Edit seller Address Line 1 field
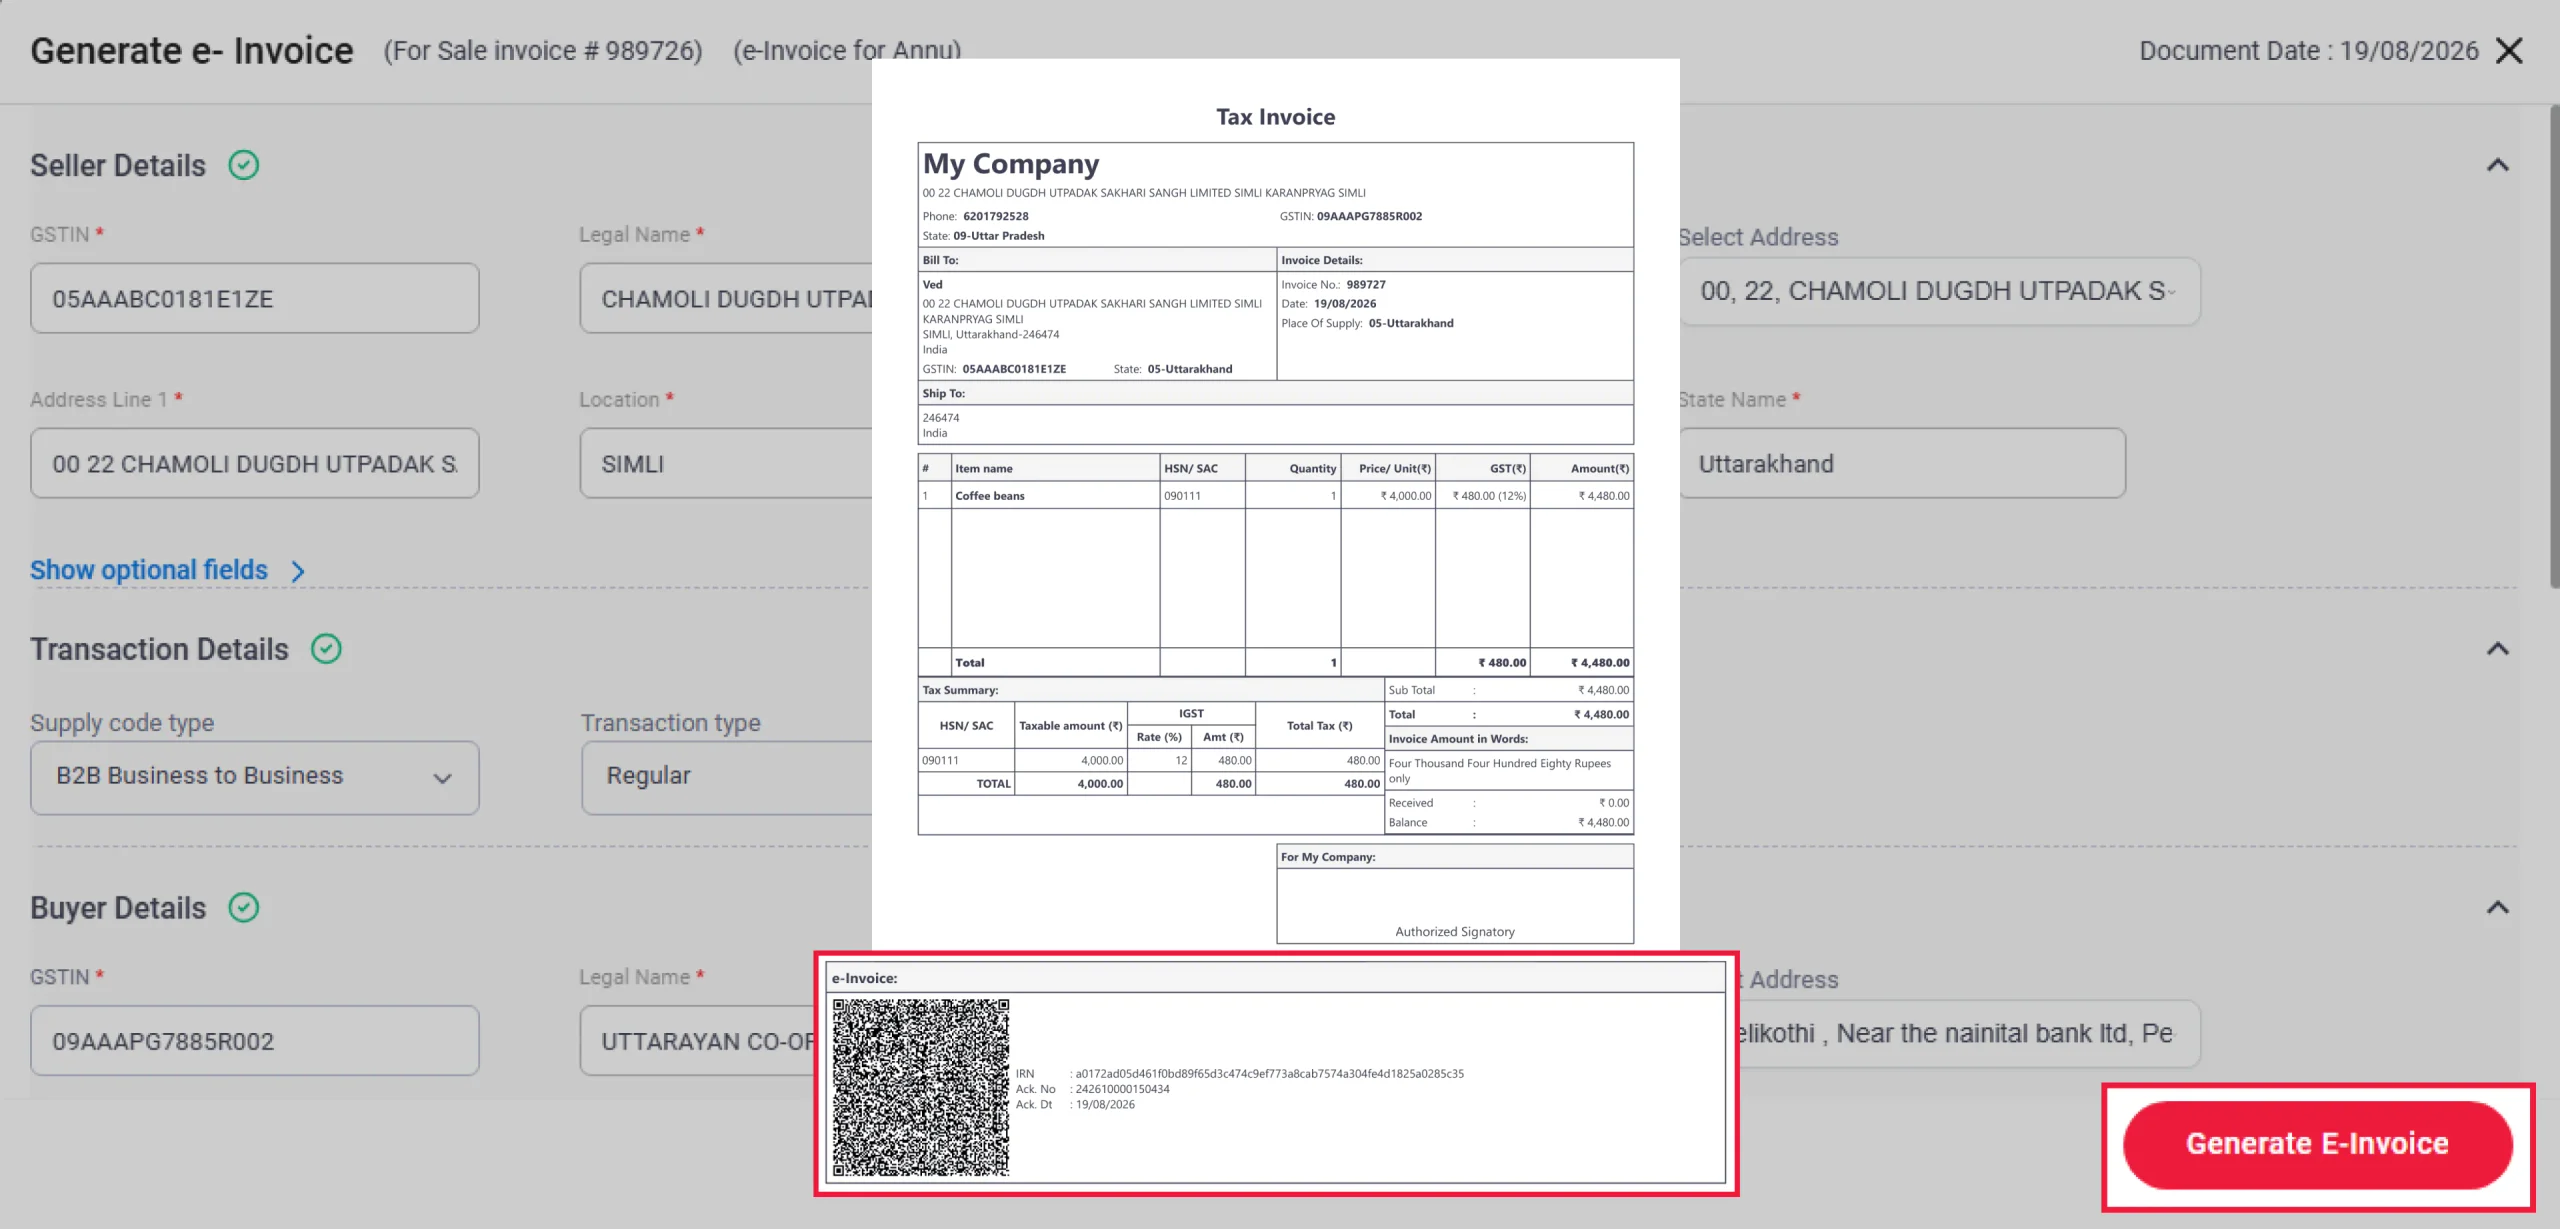Image resolution: width=2560 pixels, height=1229 pixels. tap(255, 463)
